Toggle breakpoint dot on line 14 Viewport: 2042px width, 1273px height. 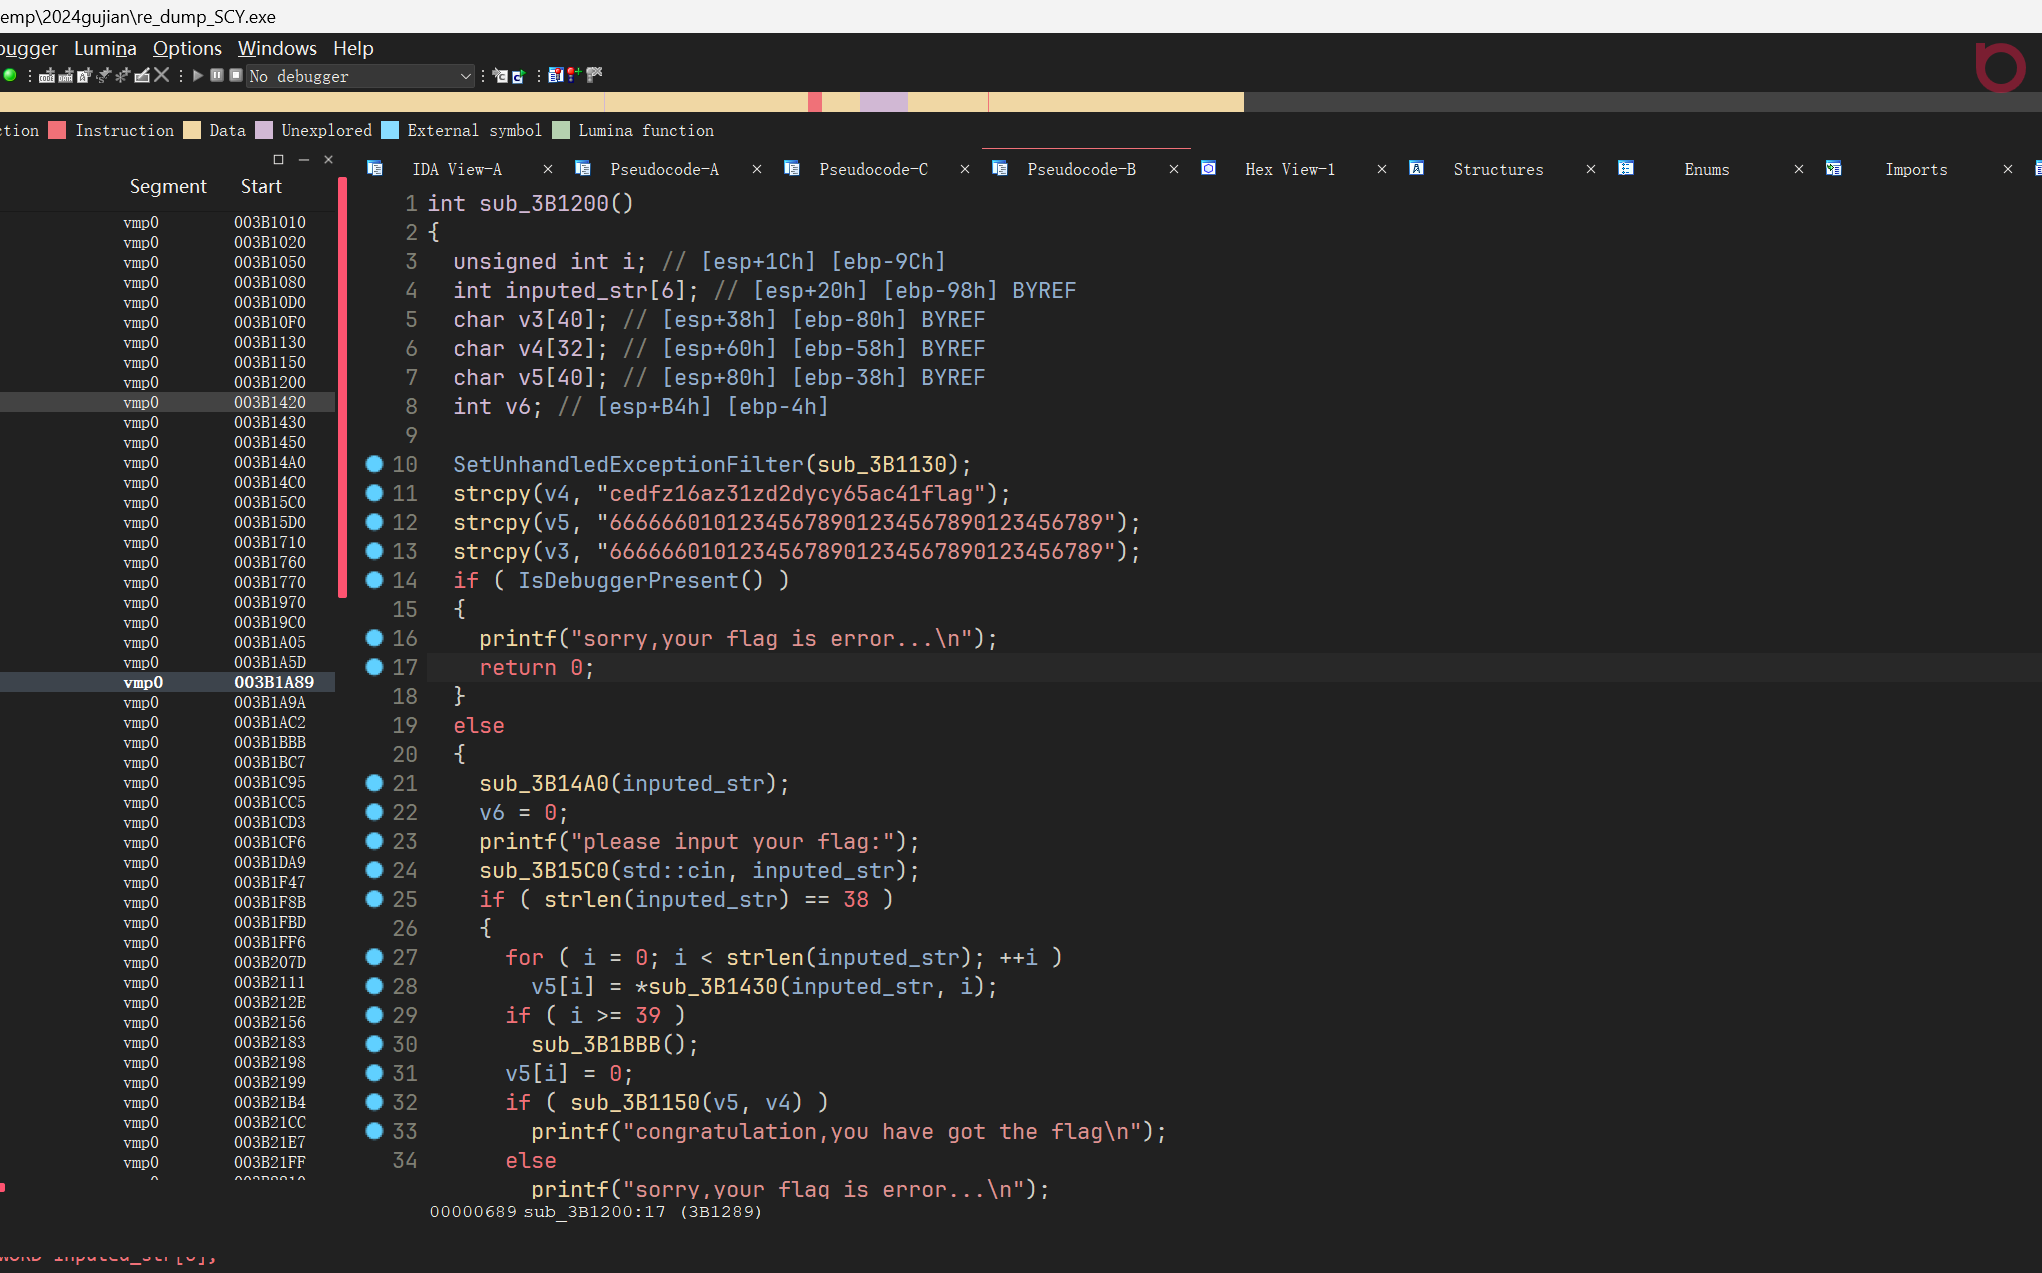point(374,579)
